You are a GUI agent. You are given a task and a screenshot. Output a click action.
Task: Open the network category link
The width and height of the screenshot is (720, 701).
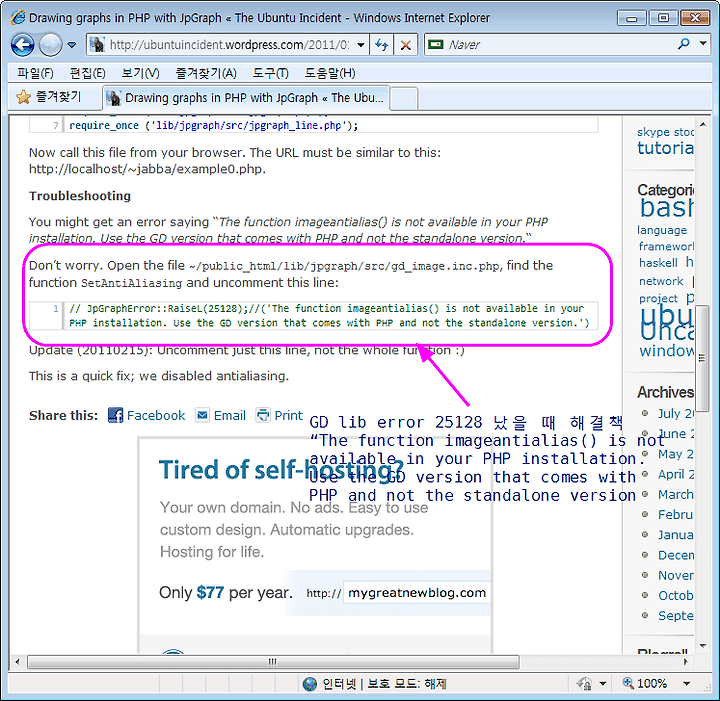[661, 281]
